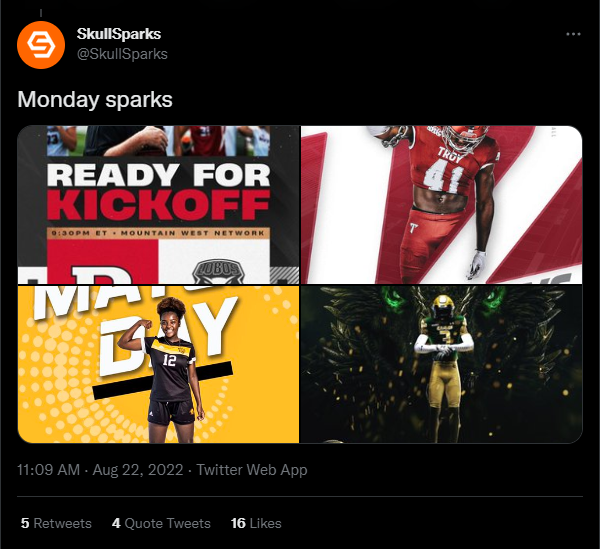The height and width of the screenshot is (549, 600).
Task: Click the Lobos logo in kickoff graphic
Action: 218,272
